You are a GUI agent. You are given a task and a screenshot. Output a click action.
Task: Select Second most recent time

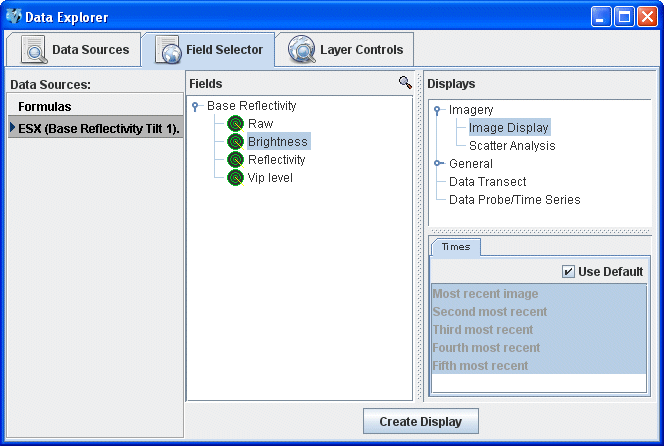(x=539, y=311)
